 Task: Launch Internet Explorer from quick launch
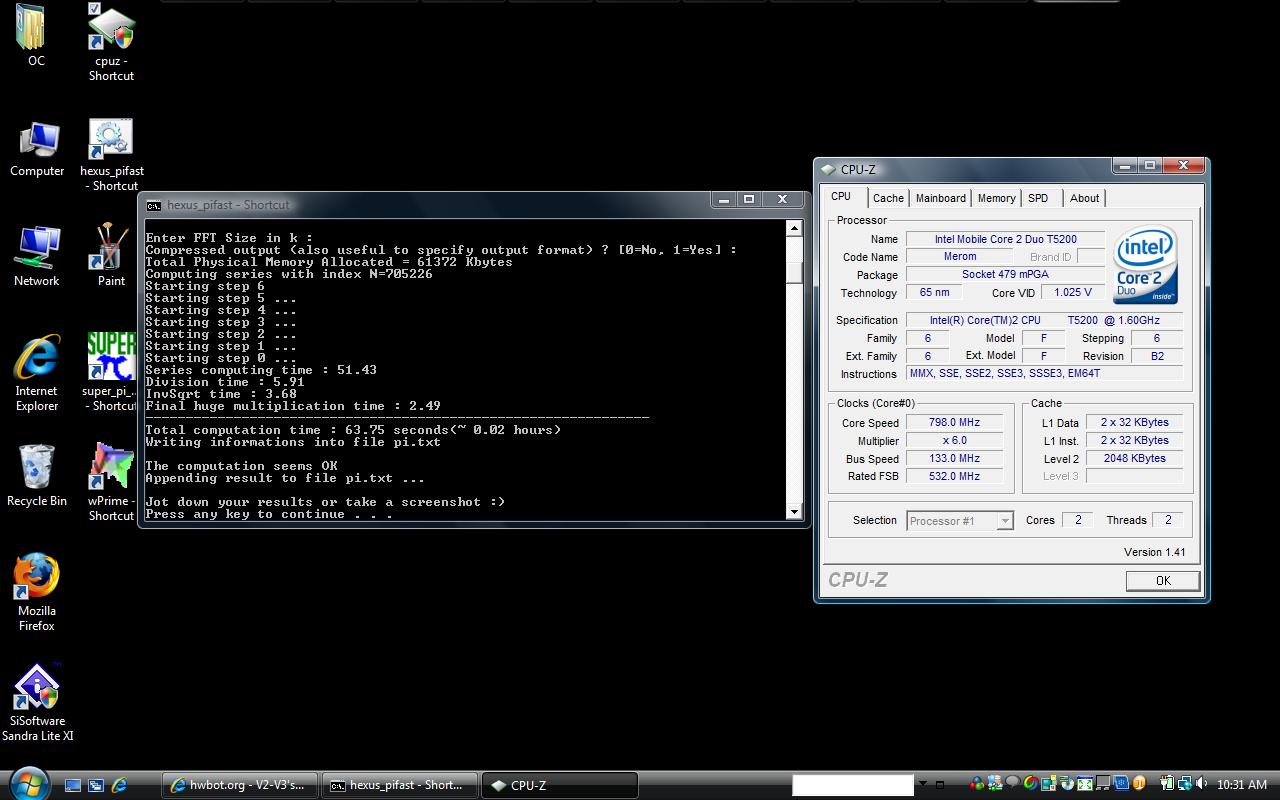tap(119, 786)
